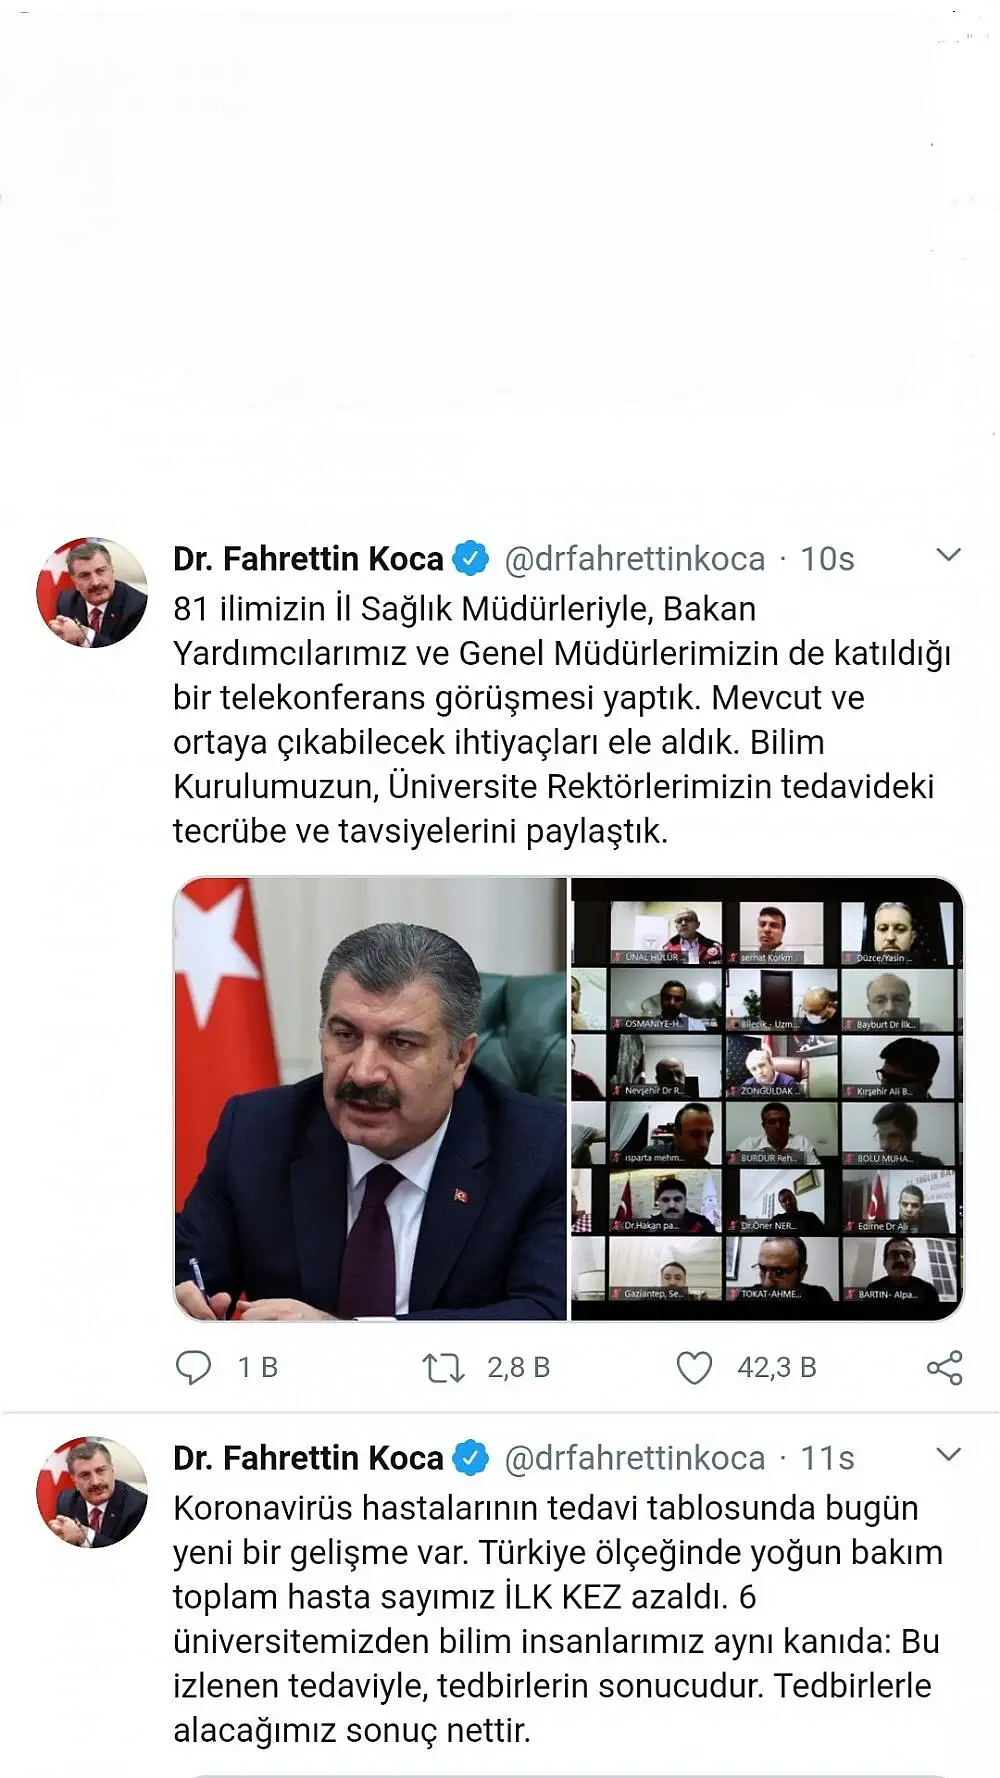Open Dr. Fahrettin Koca name on second tweet
This screenshot has width=1000, height=1778.
308,1458
